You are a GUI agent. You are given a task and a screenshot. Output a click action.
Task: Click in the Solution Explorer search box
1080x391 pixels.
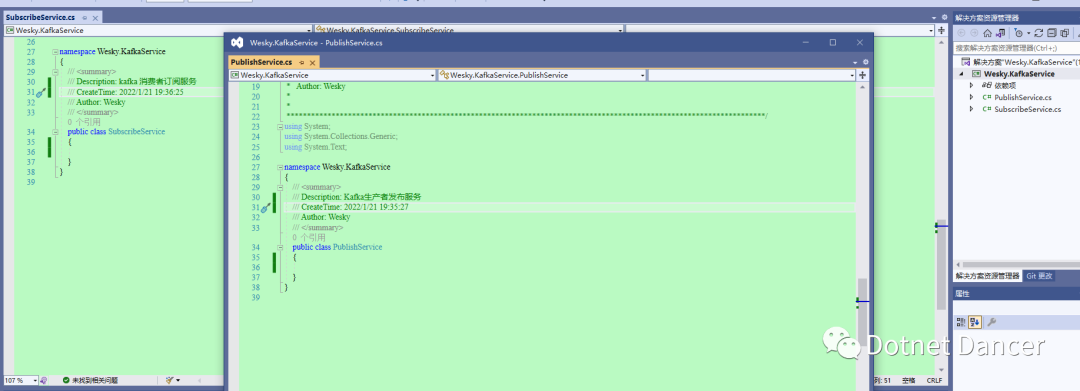tap(1017, 48)
